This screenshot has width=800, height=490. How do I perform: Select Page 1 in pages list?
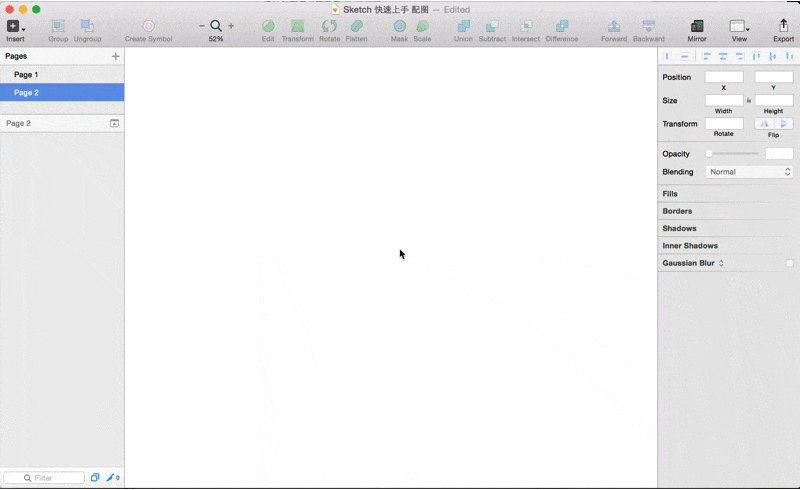pyautogui.click(x=62, y=75)
